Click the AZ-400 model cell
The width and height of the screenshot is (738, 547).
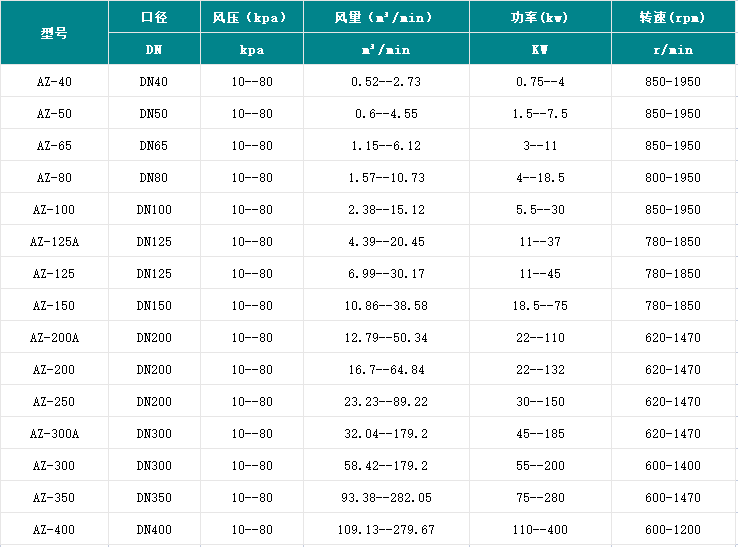click(x=54, y=530)
